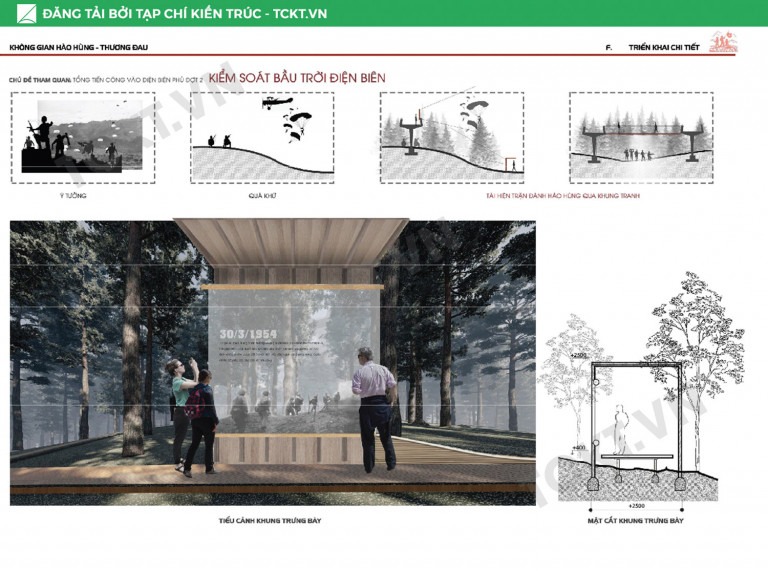Image resolution: width=768 pixels, height=571 pixels.
Task: Click the KHÔNG GIAN HÀO HÙNG - THƯƠNG ĐAU label
Action: coord(78,48)
